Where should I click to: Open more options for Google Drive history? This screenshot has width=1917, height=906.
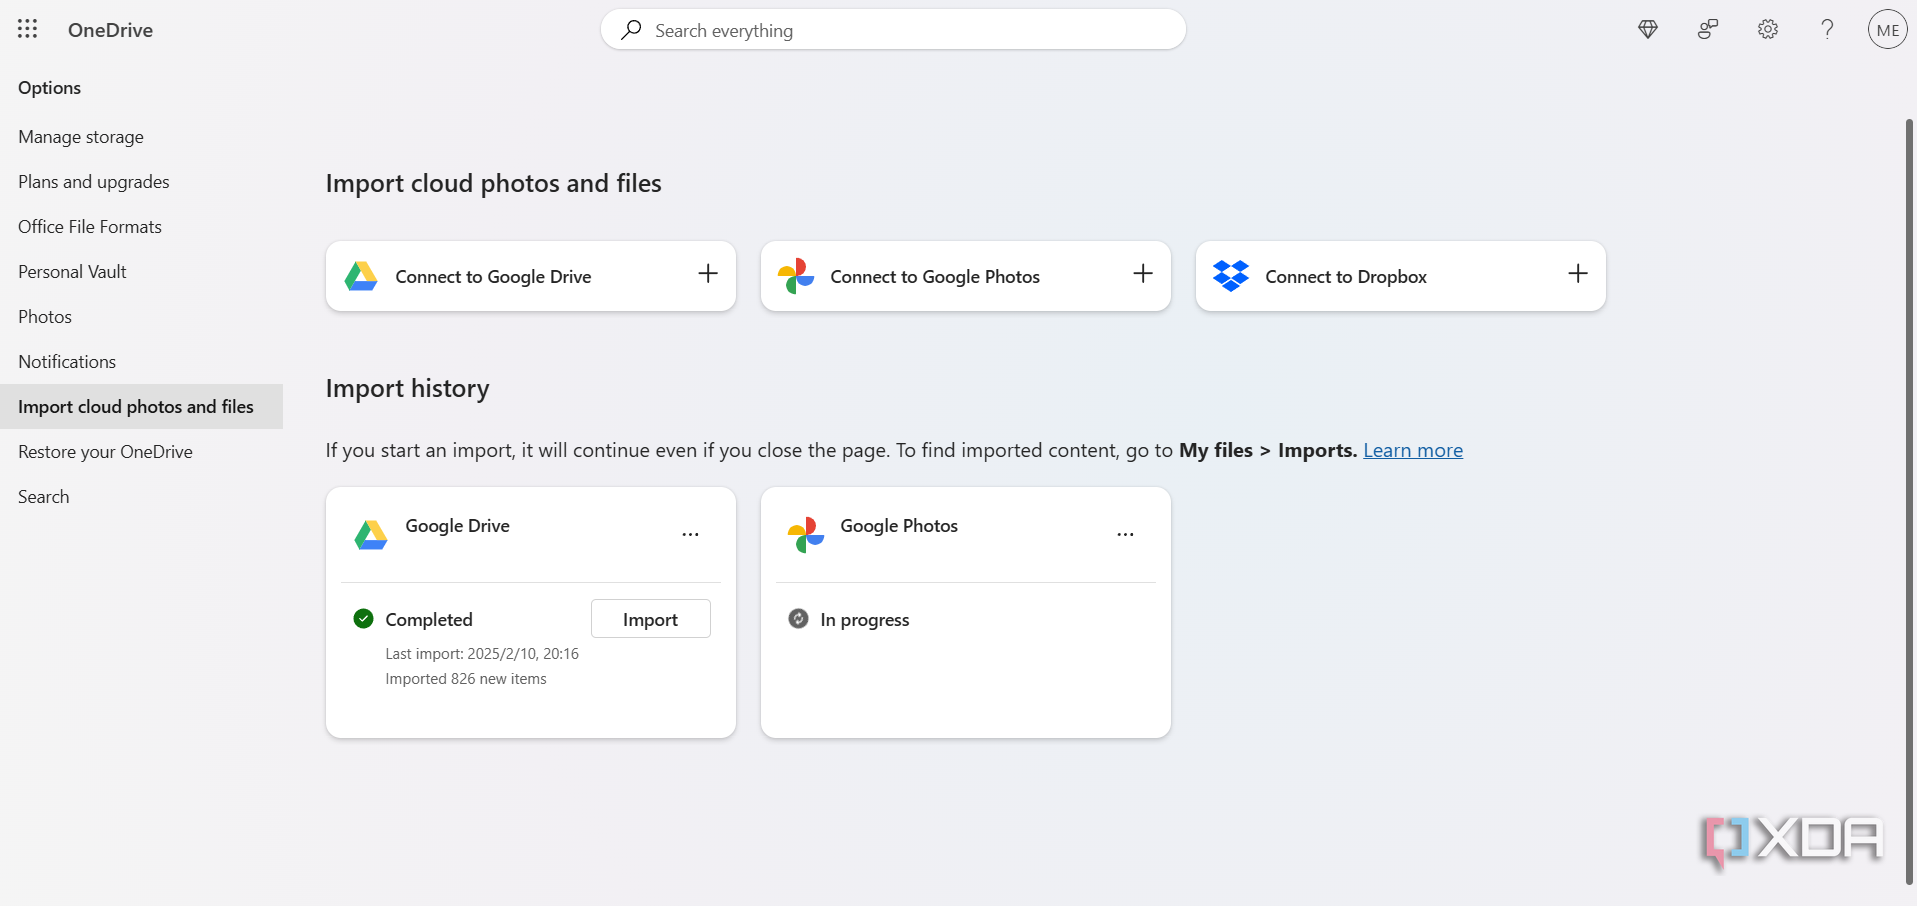(691, 534)
